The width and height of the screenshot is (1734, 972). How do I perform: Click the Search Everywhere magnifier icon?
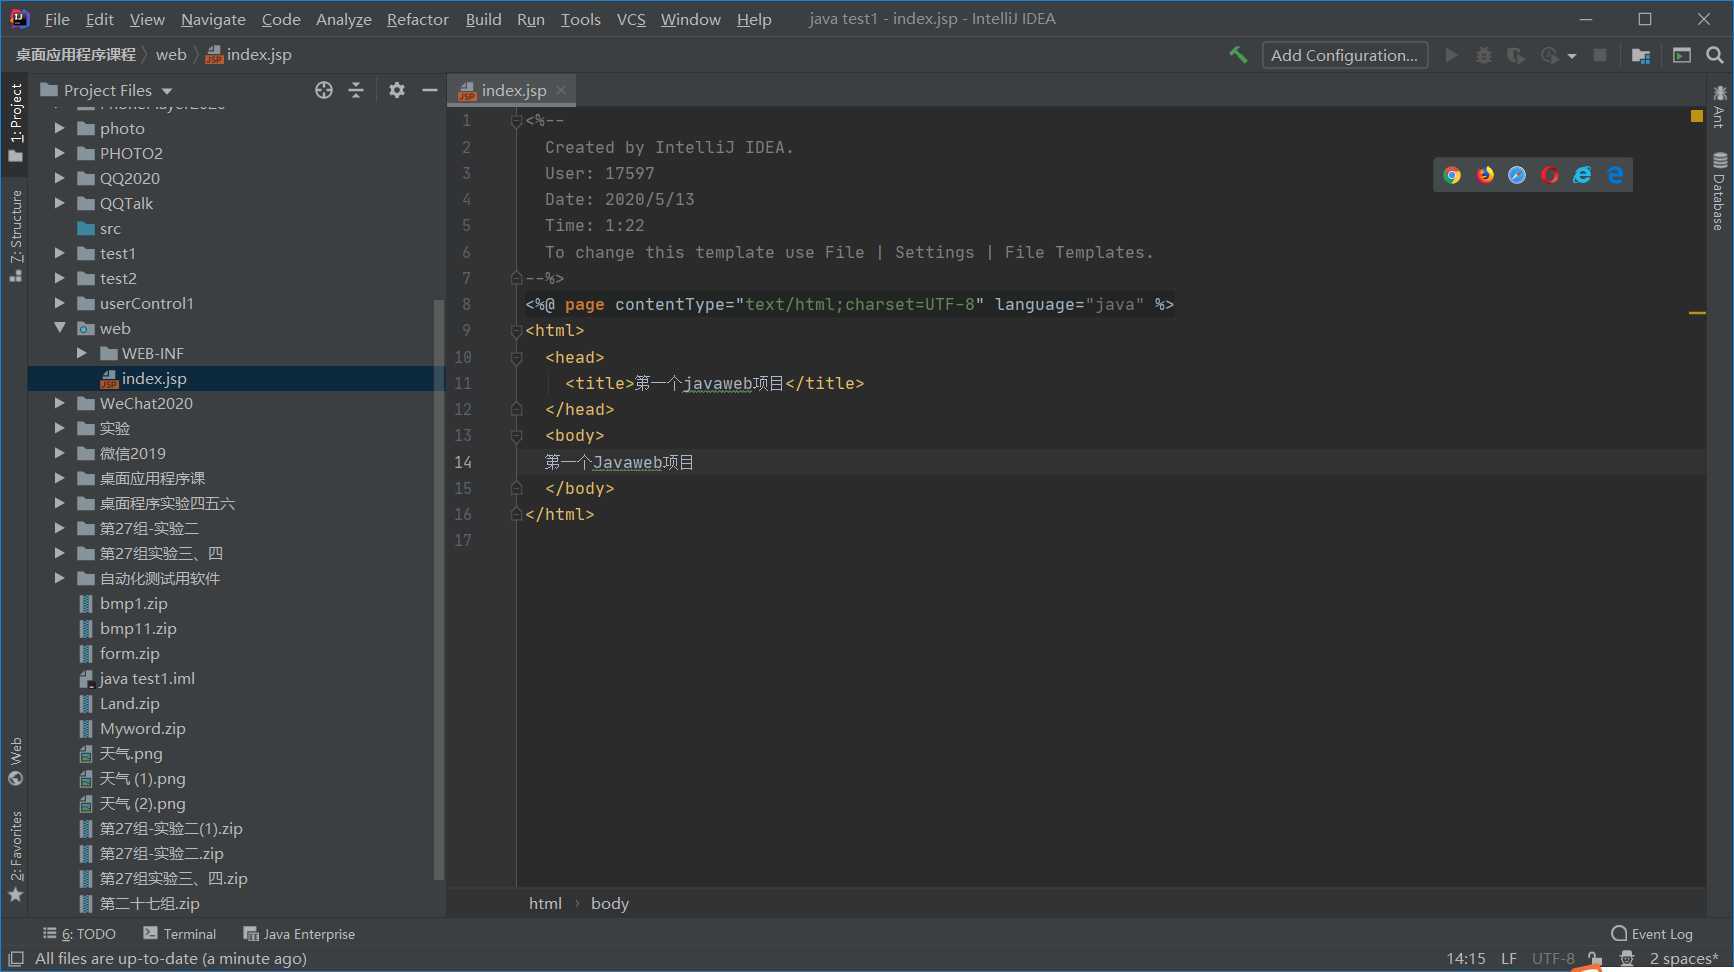[x=1715, y=55]
